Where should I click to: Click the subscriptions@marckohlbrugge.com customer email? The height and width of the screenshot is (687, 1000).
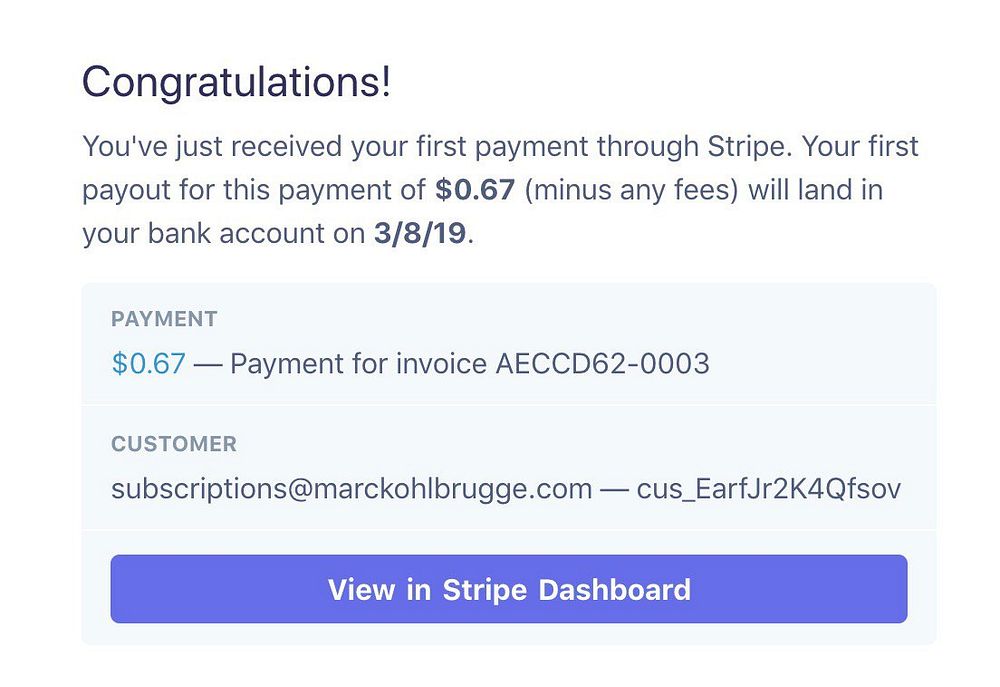(351, 489)
